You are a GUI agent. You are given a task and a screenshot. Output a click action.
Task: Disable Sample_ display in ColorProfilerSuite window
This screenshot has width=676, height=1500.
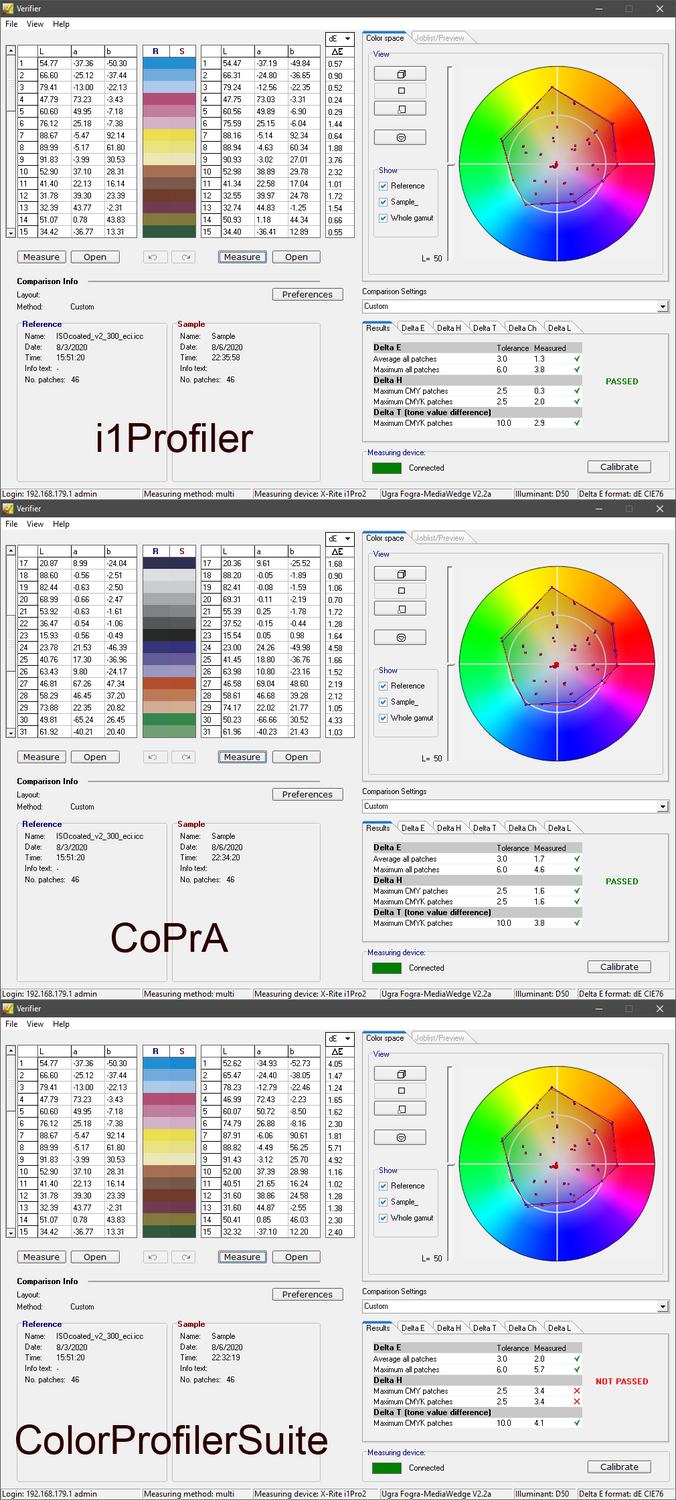click(384, 1202)
